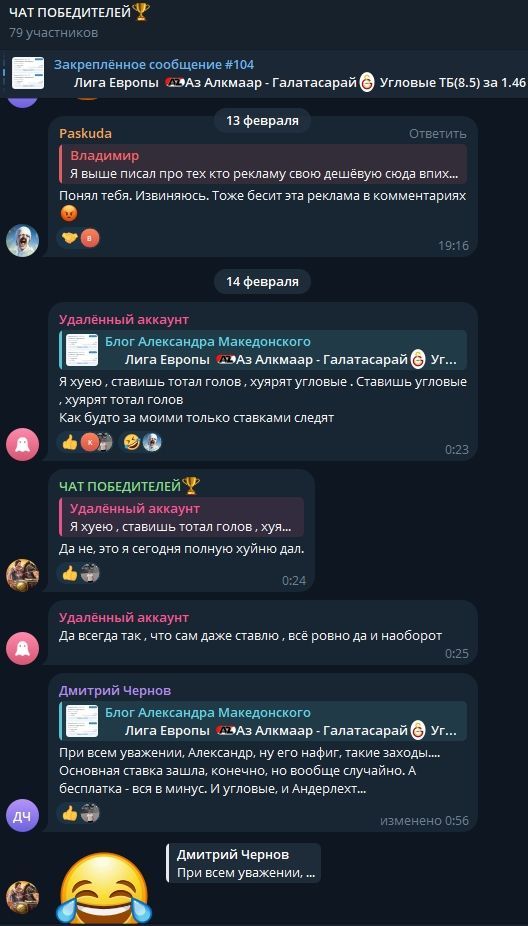528x926 pixels.
Task: Click the large crying-laughing emoji sticker
Action: 104,888
